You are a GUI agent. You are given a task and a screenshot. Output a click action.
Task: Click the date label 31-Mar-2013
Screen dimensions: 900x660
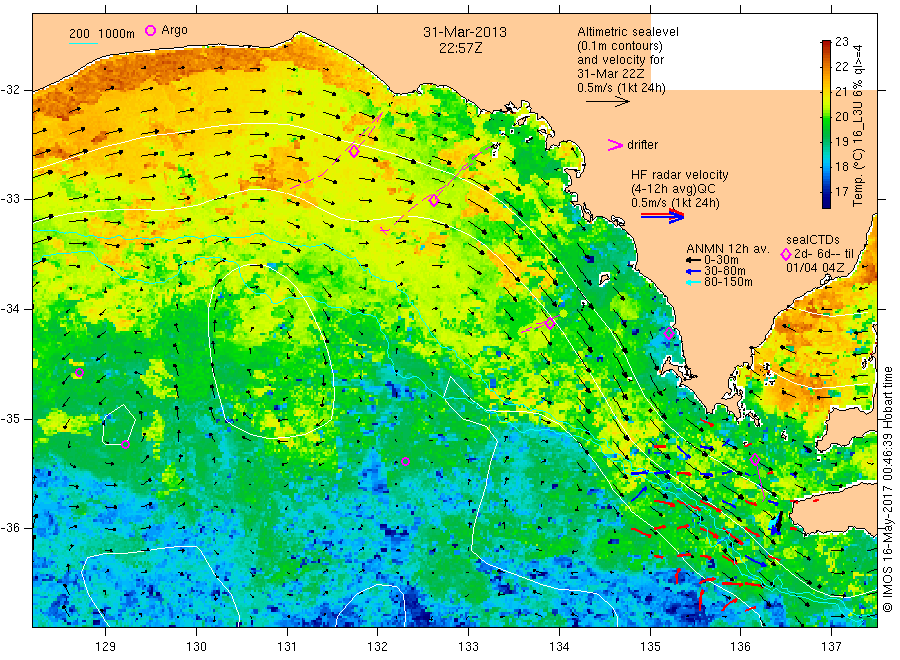click(x=465, y=32)
